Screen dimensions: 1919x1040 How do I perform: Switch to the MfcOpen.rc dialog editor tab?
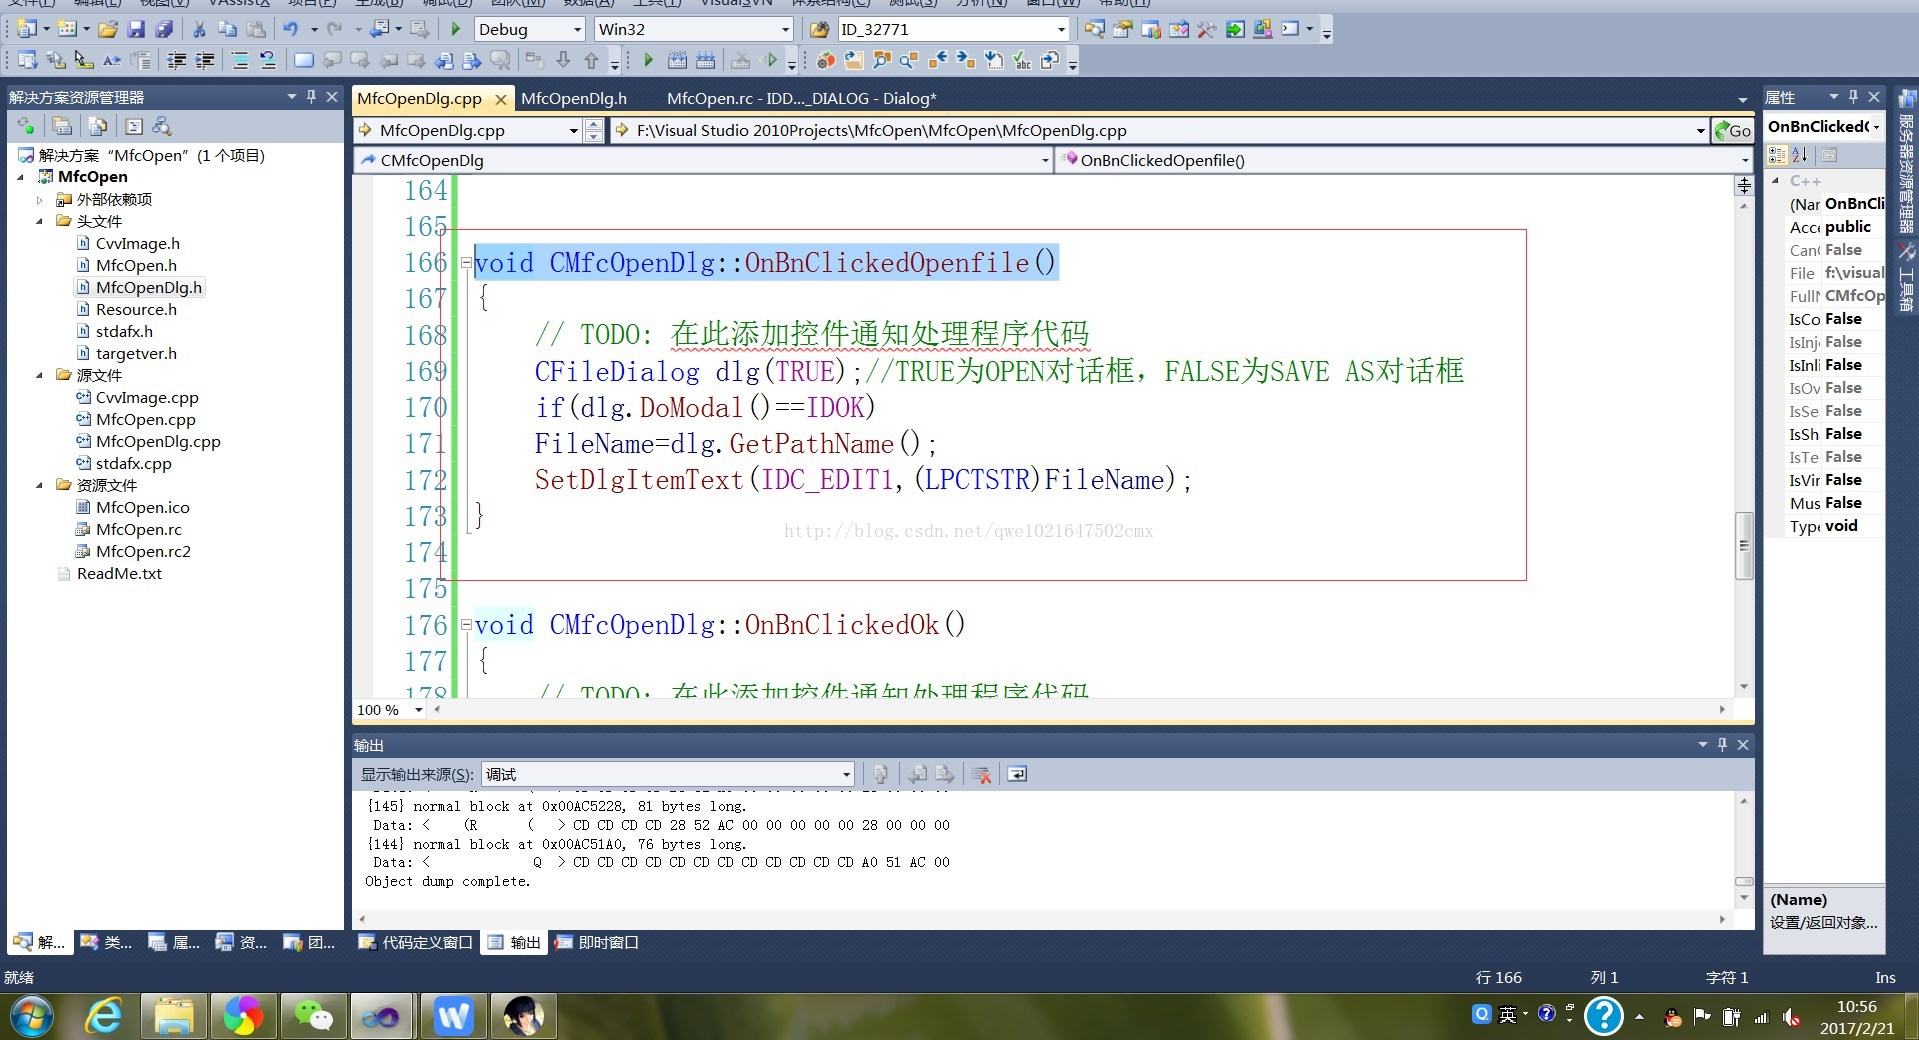801,98
